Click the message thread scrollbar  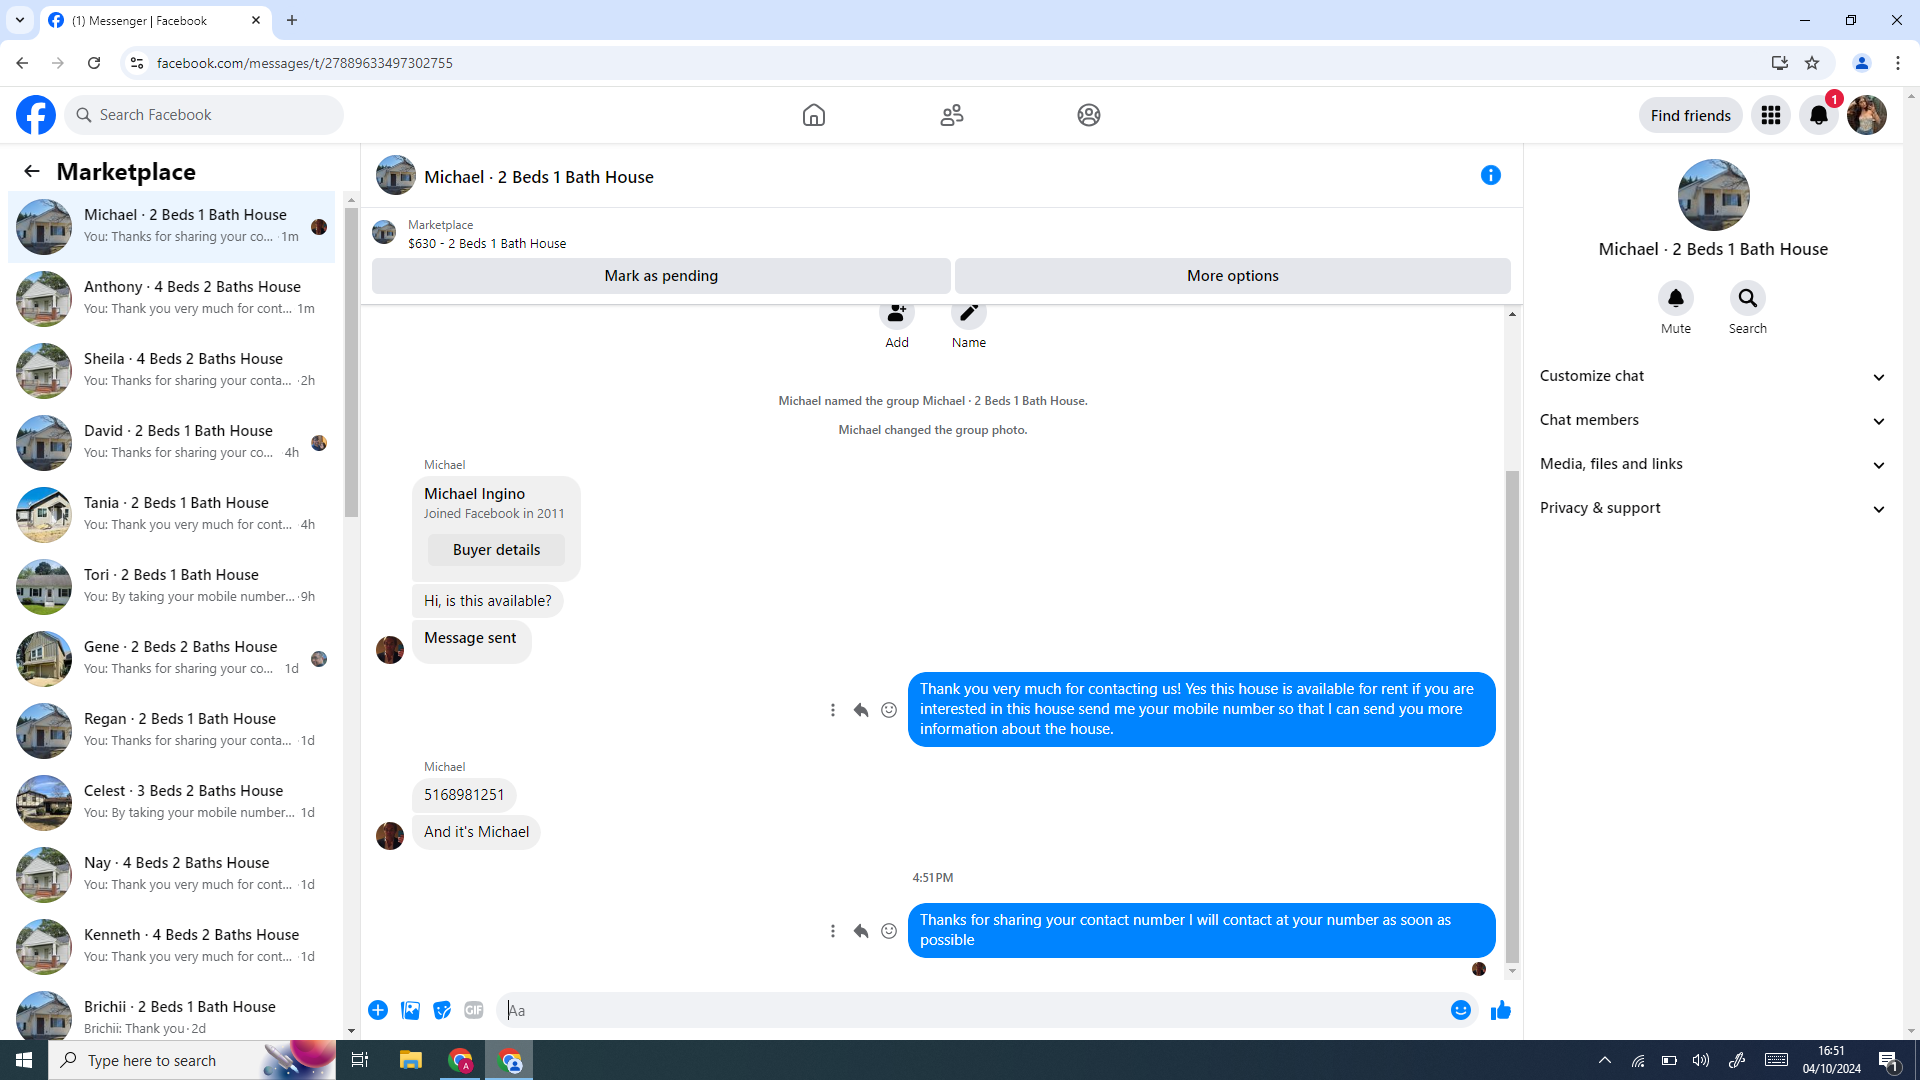(1512, 715)
